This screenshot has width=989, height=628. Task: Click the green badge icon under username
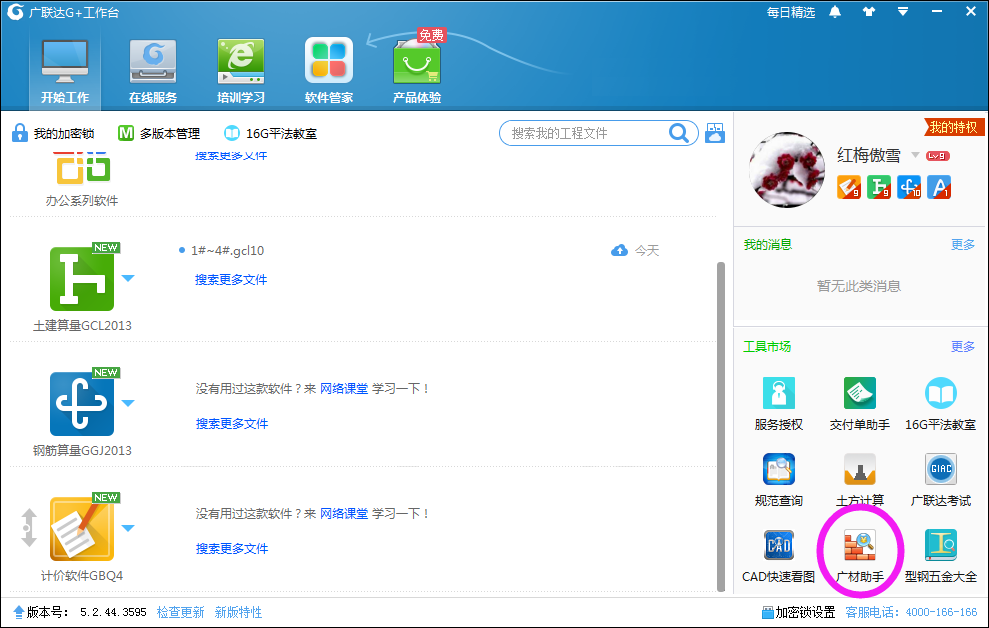[879, 187]
